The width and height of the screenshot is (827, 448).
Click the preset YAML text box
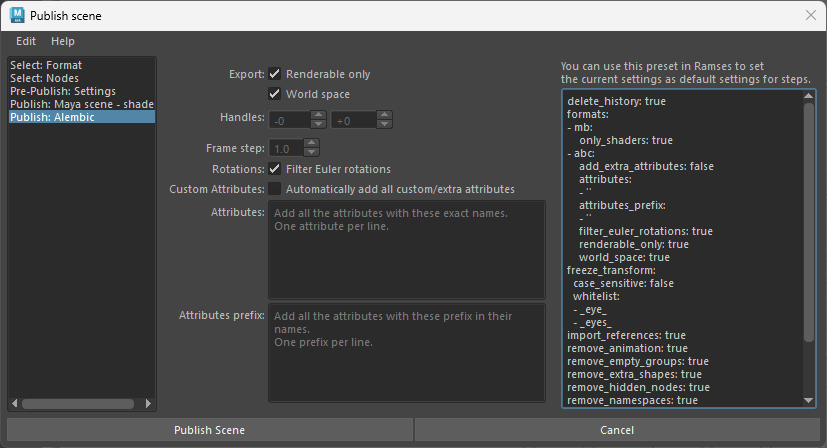(x=682, y=248)
